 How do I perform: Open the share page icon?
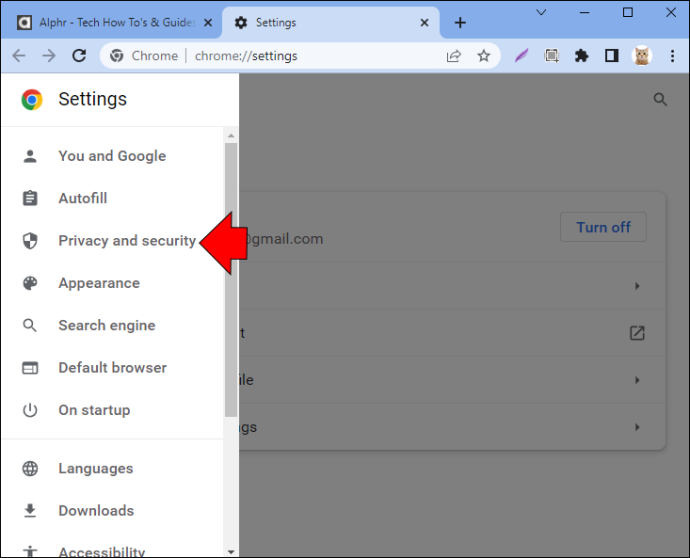454,56
